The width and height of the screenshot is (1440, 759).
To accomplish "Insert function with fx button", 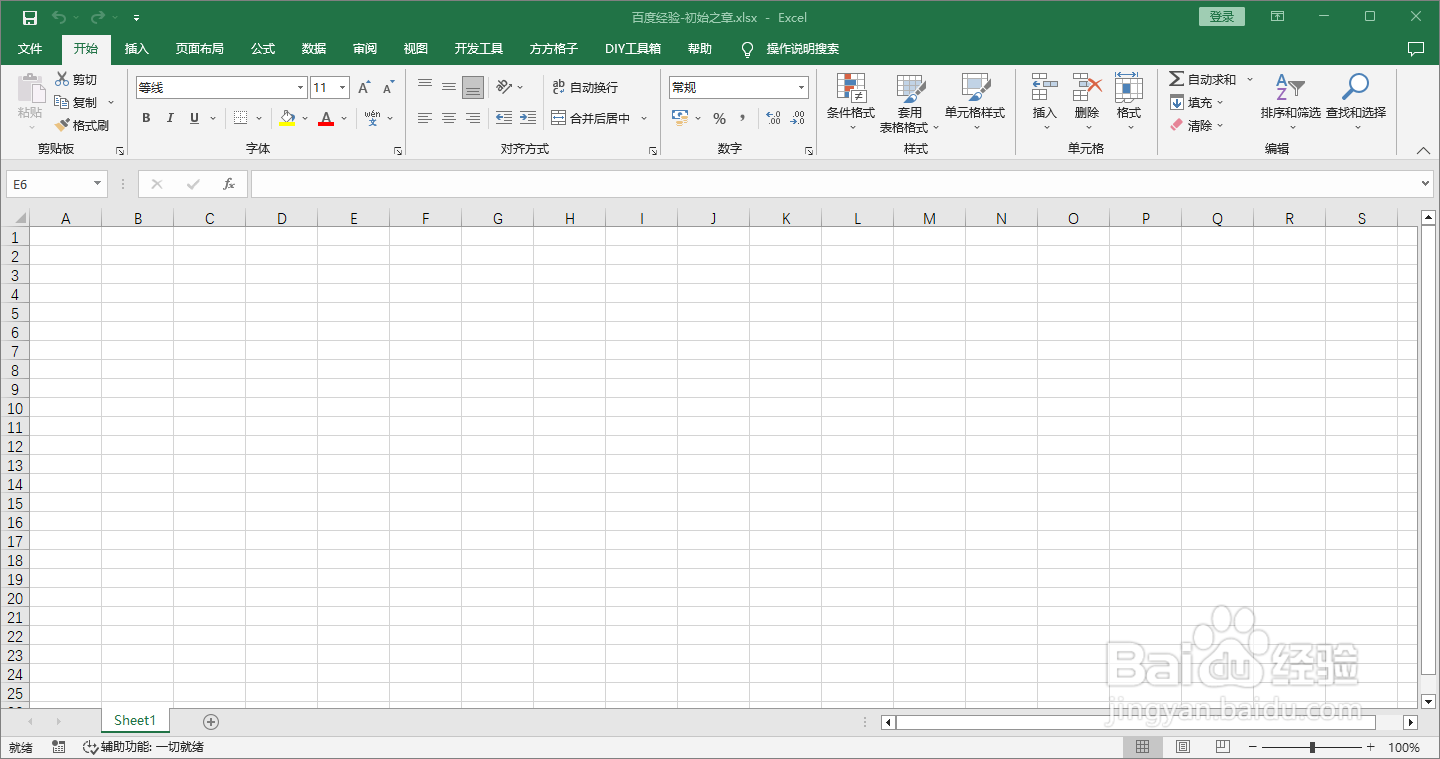I will click(x=229, y=184).
